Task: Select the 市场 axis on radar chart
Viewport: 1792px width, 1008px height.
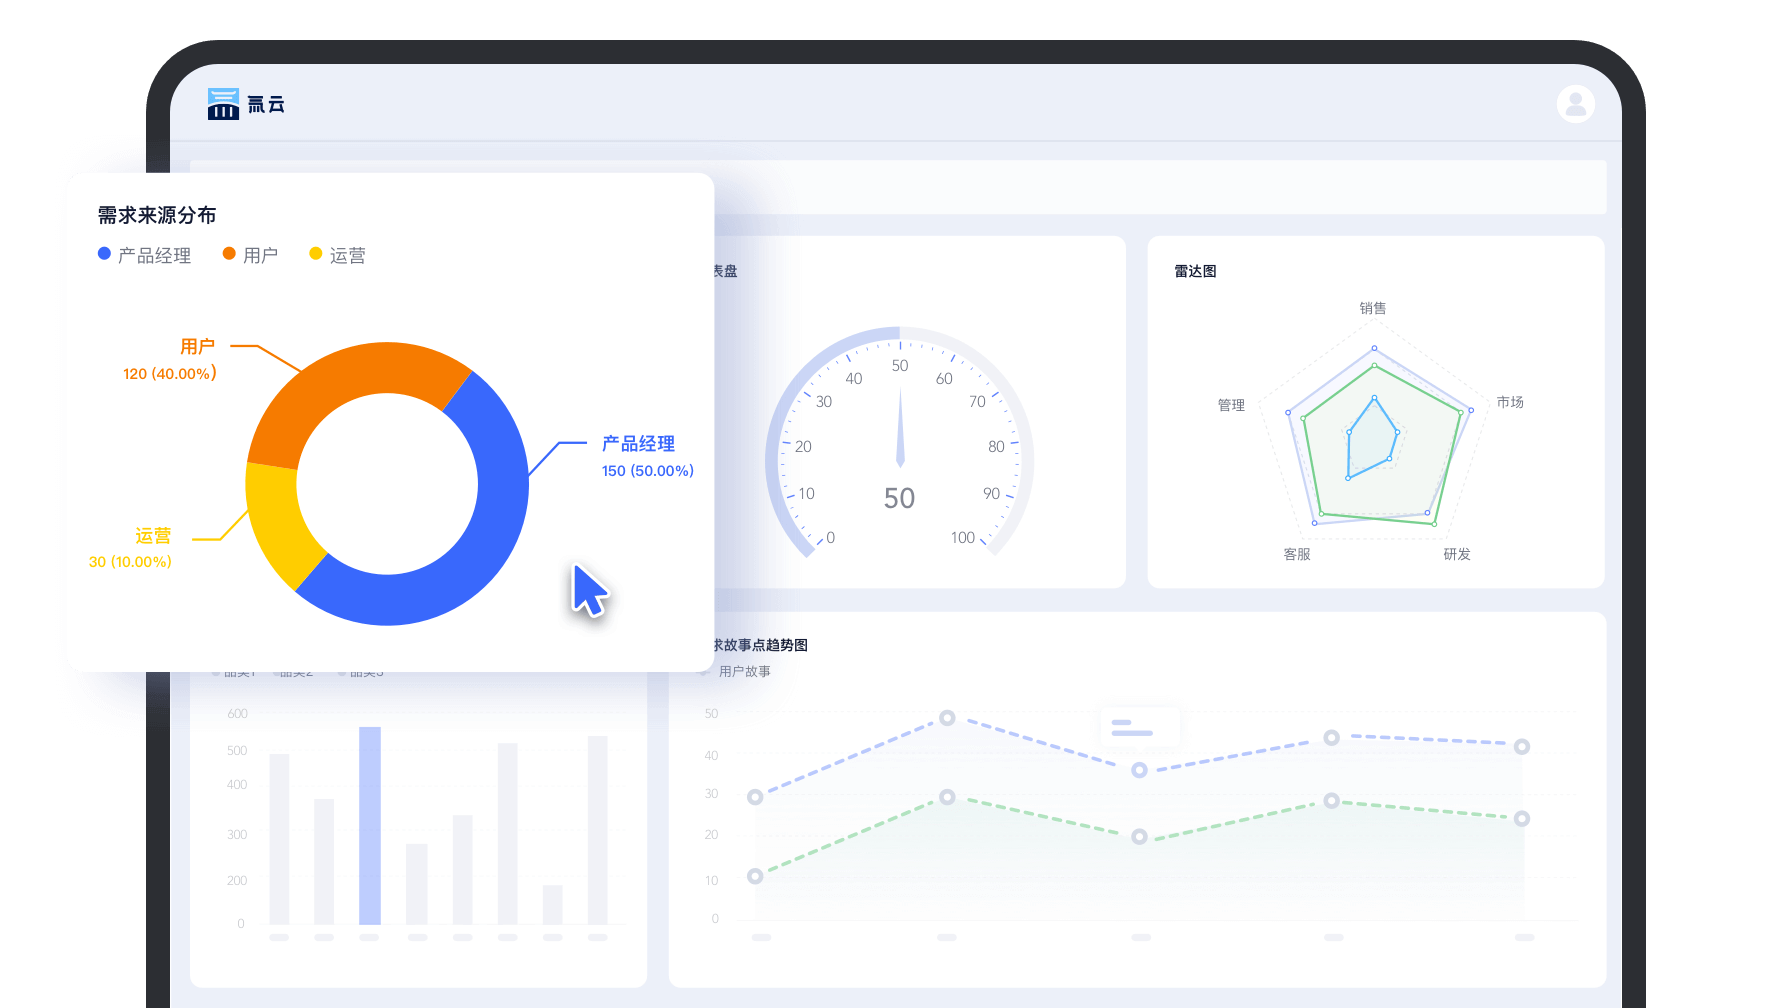Action: [1509, 402]
